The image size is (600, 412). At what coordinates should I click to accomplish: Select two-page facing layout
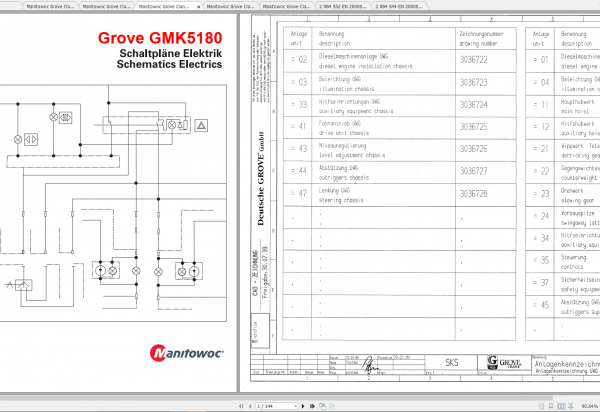pyautogui.click(x=561, y=406)
